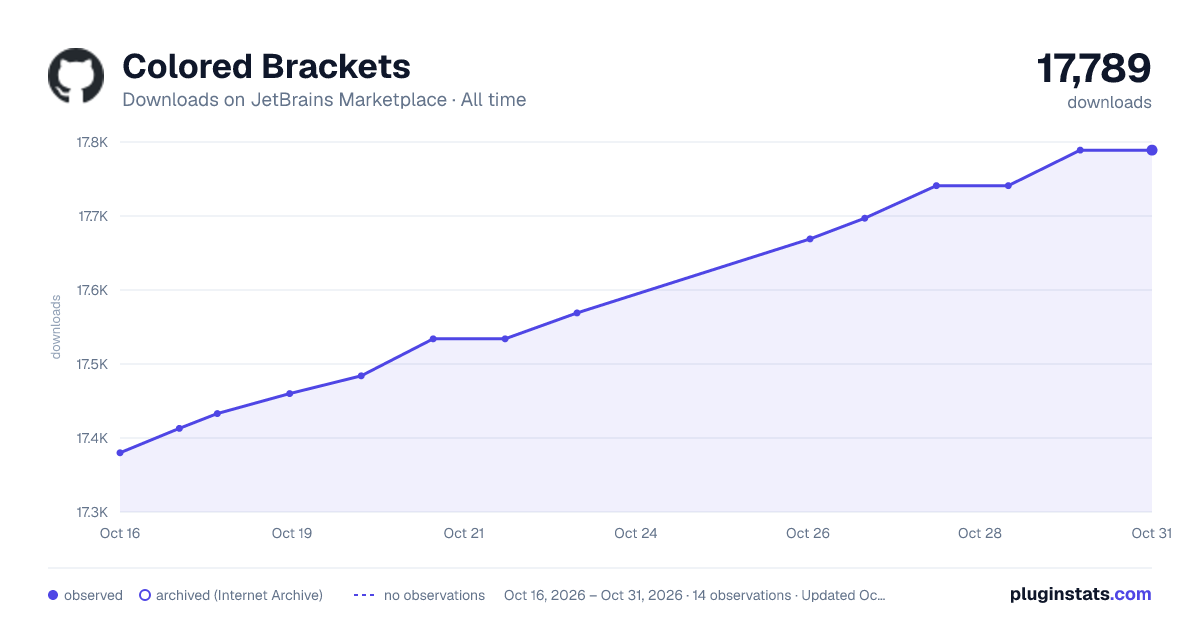The image size is (1200, 630).
Task: Click the observed legend text
Action: (x=93, y=595)
